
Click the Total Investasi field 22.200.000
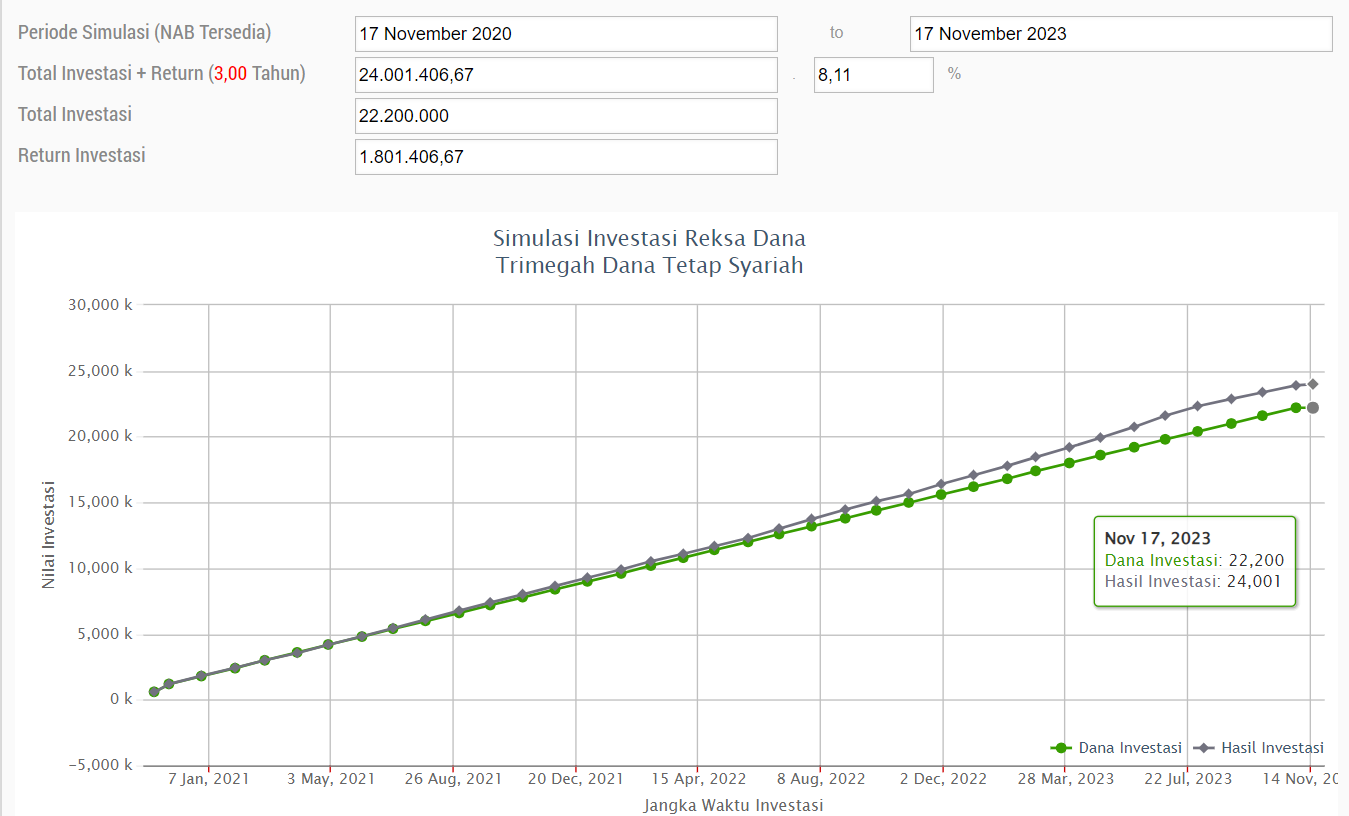coord(566,116)
